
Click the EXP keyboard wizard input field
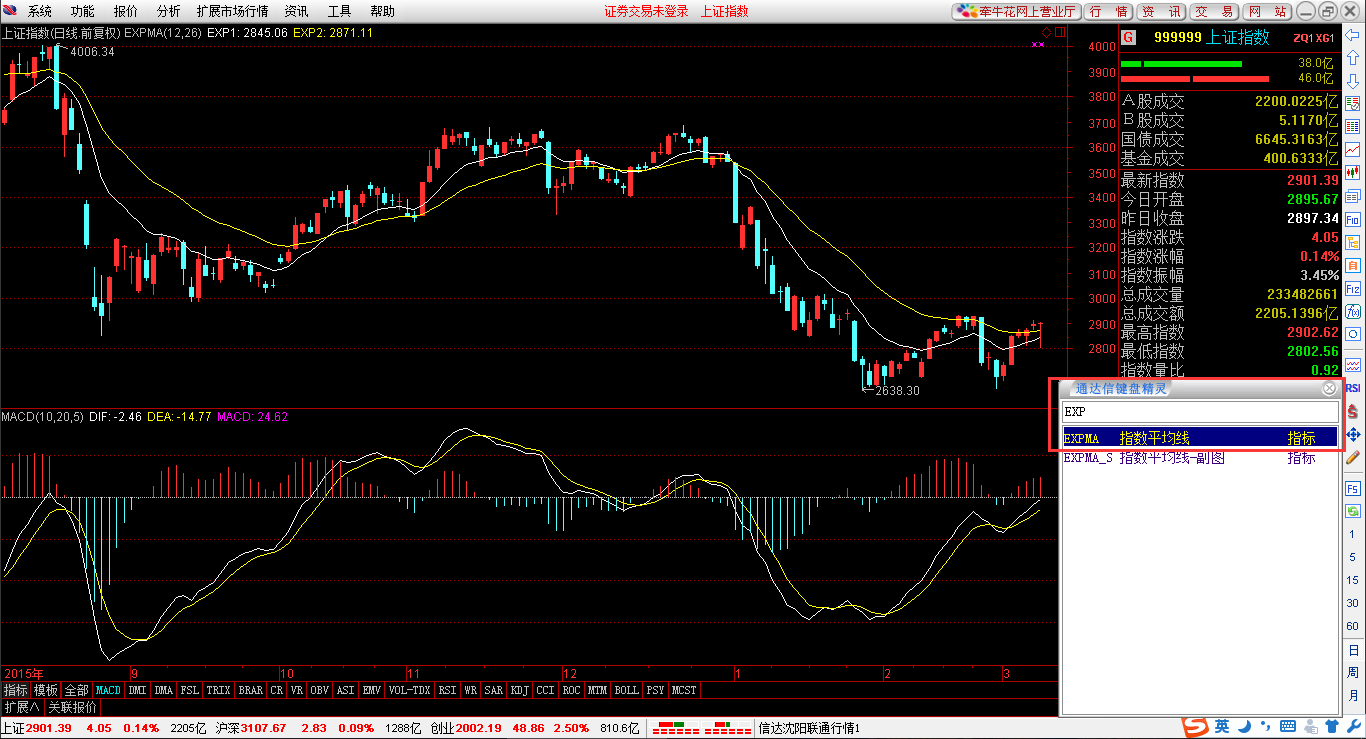coord(1200,411)
